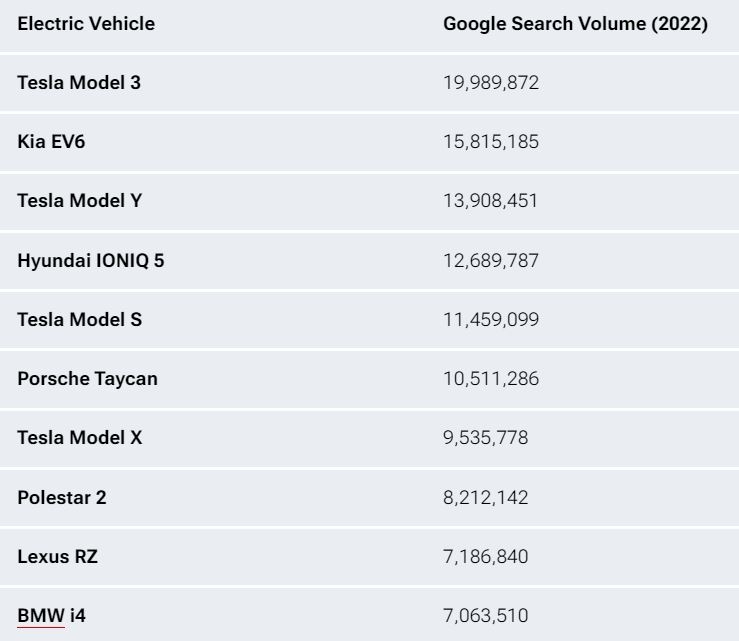Image resolution: width=739 pixels, height=641 pixels.
Task: Select the 12,689,787 value
Action: [x=491, y=261]
